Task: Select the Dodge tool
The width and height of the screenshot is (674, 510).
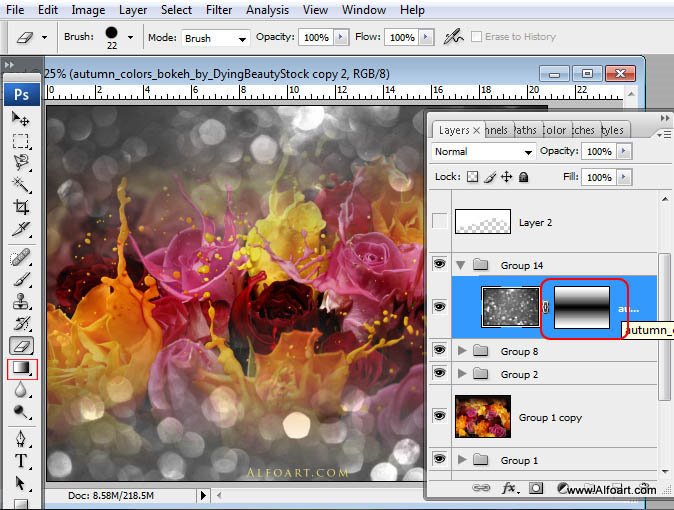Action: tap(20, 412)
